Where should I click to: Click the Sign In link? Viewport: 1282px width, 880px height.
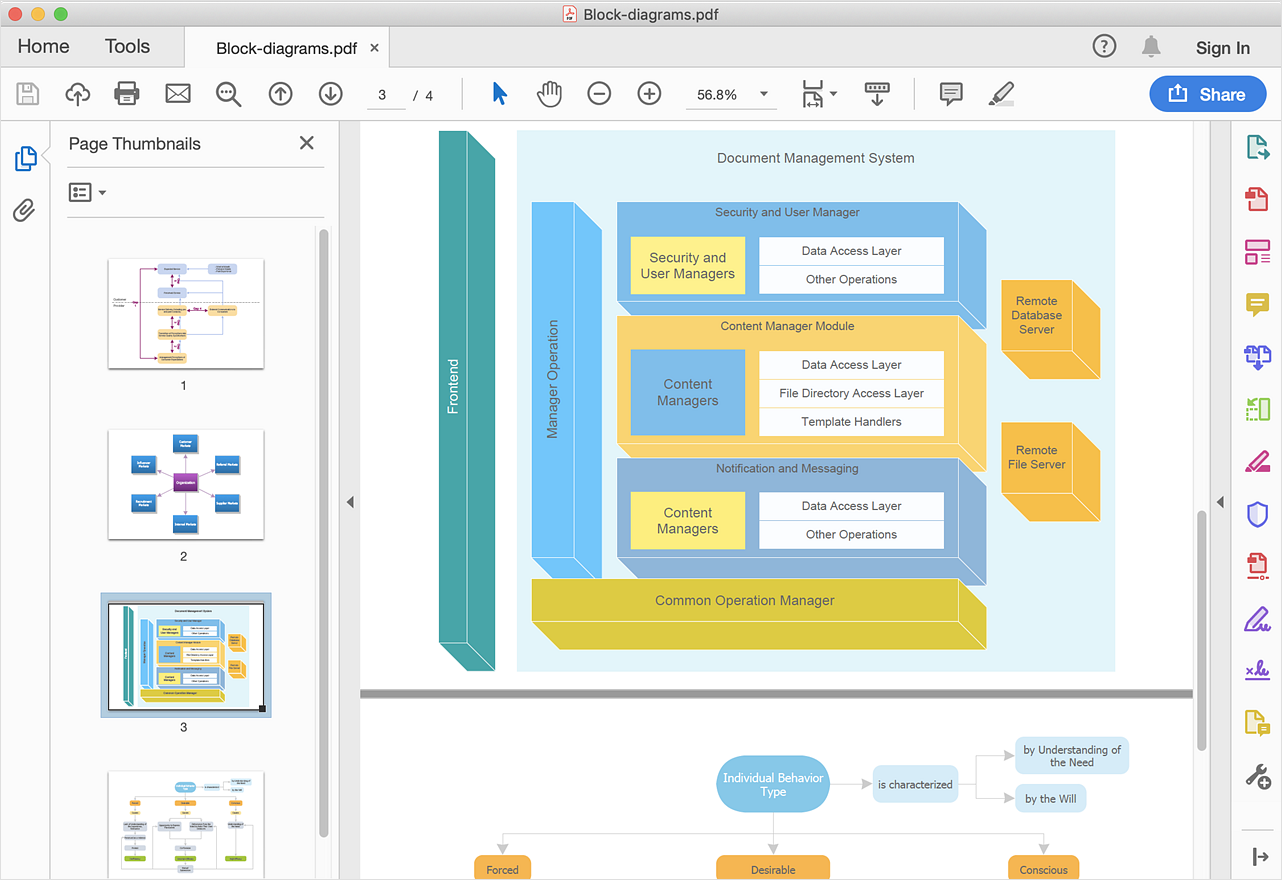[1222, 48]
